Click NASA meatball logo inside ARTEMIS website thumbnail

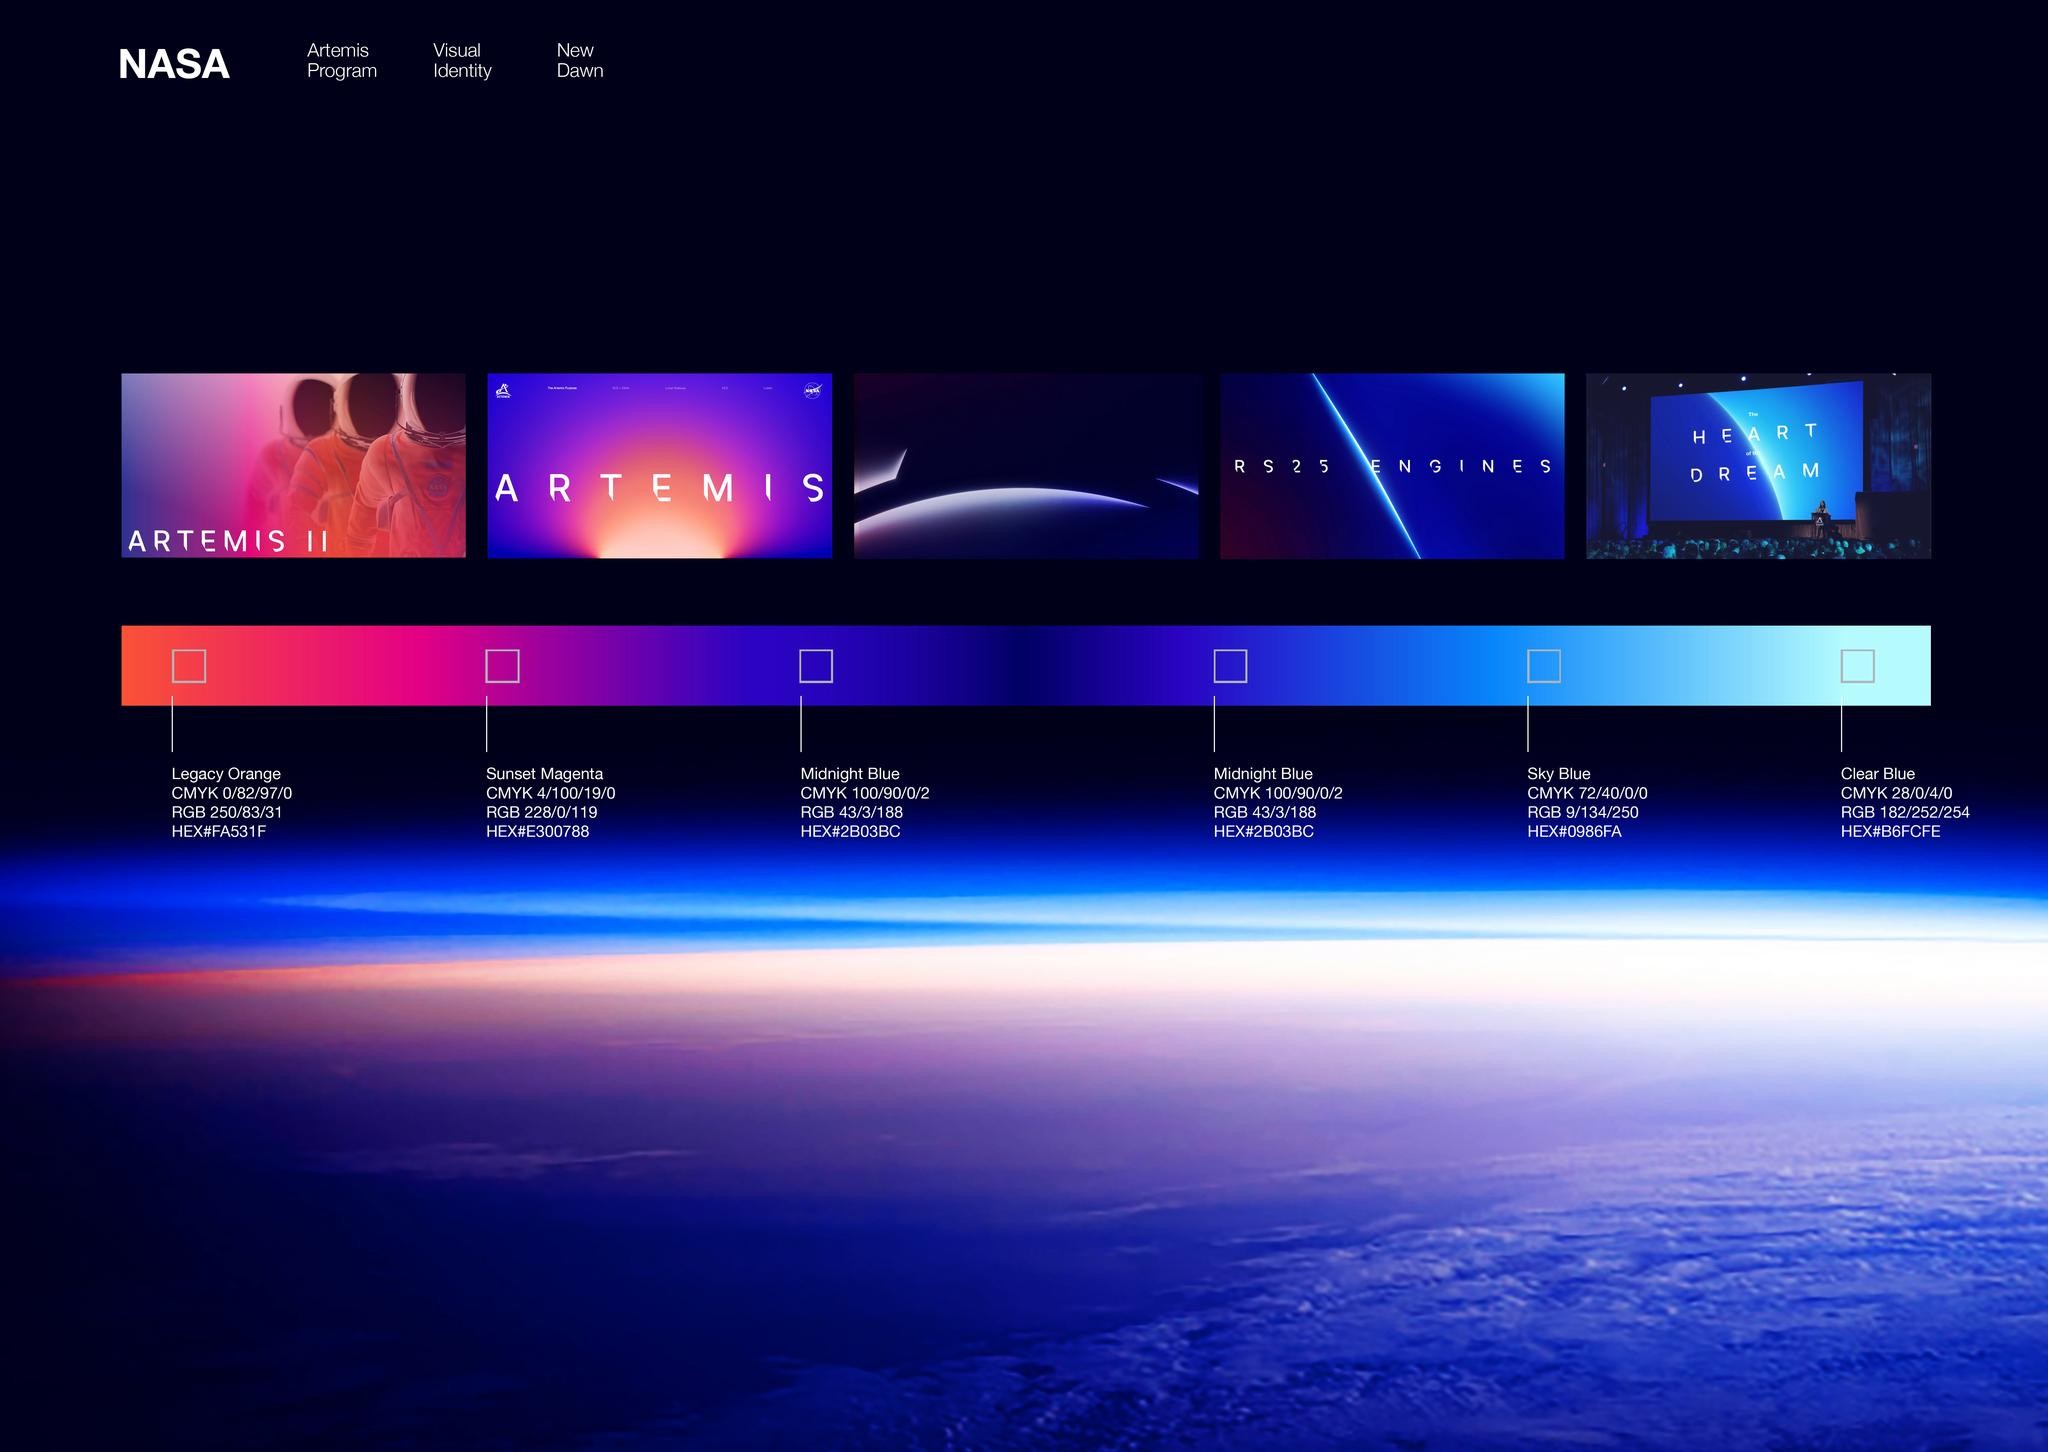(812, 390)
